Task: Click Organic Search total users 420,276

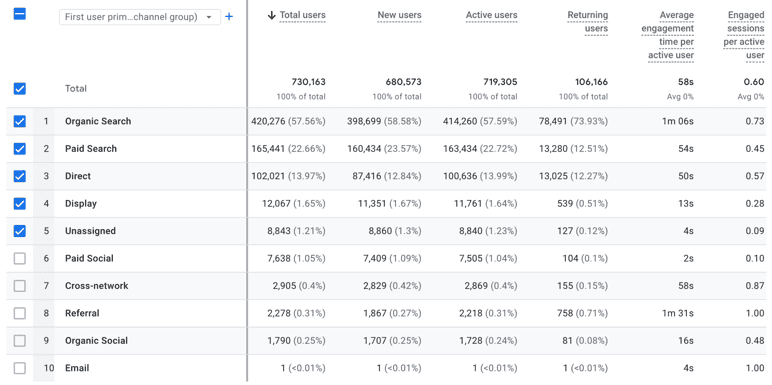Action: click(268, 121)
